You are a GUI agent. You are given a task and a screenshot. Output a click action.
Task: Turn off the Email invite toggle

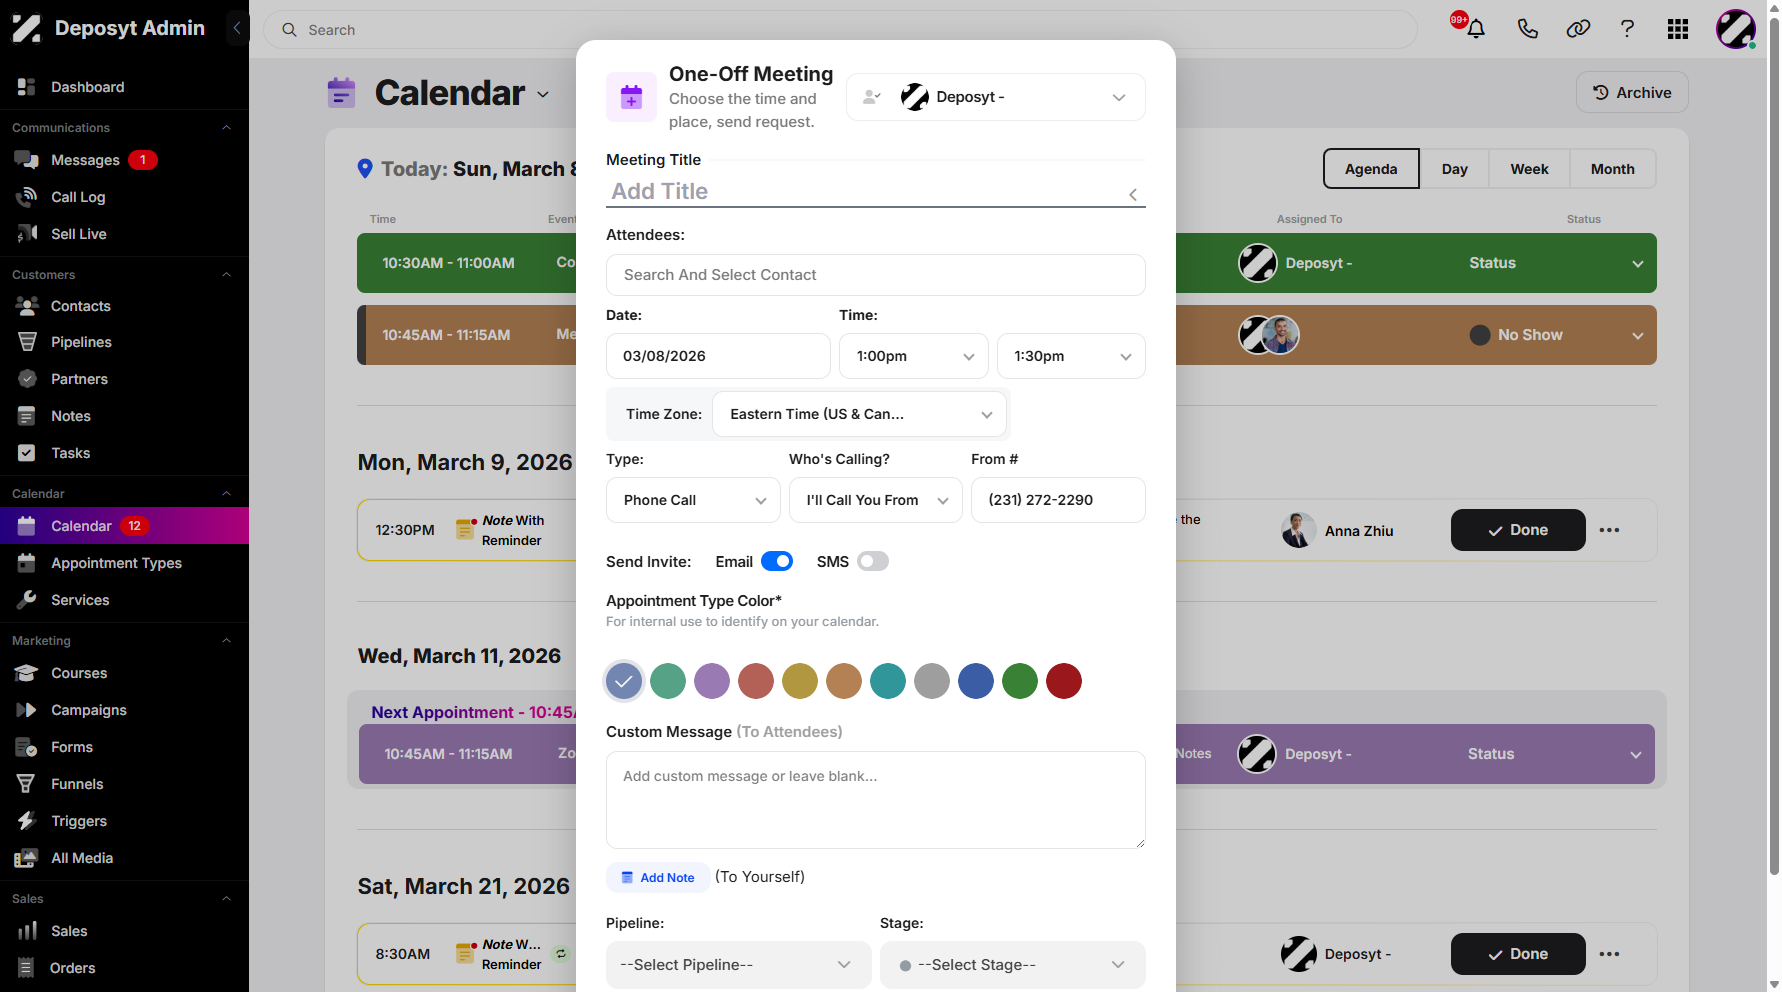(x=777, y=561)
